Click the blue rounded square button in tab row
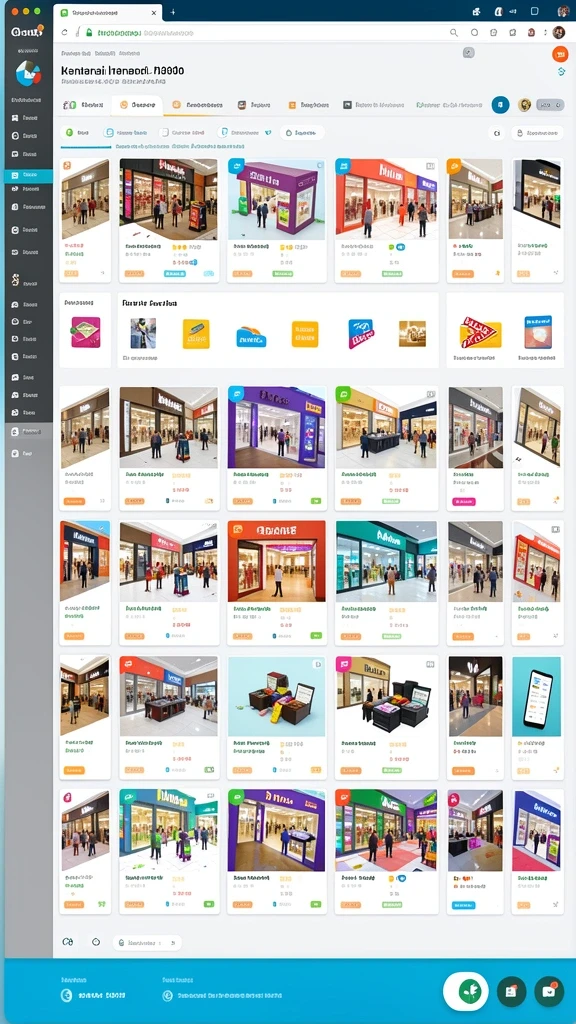Image resolution: width=576 pixels, height=1024 pixels. tap(500, 104)
